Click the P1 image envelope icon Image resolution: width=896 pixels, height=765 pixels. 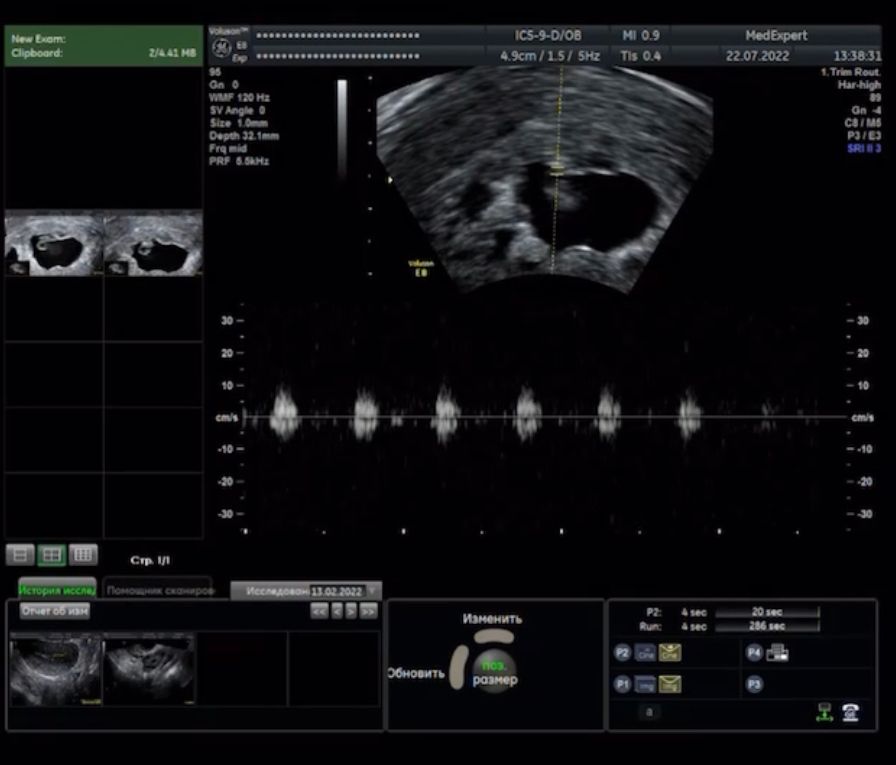[x=670, y=685]
